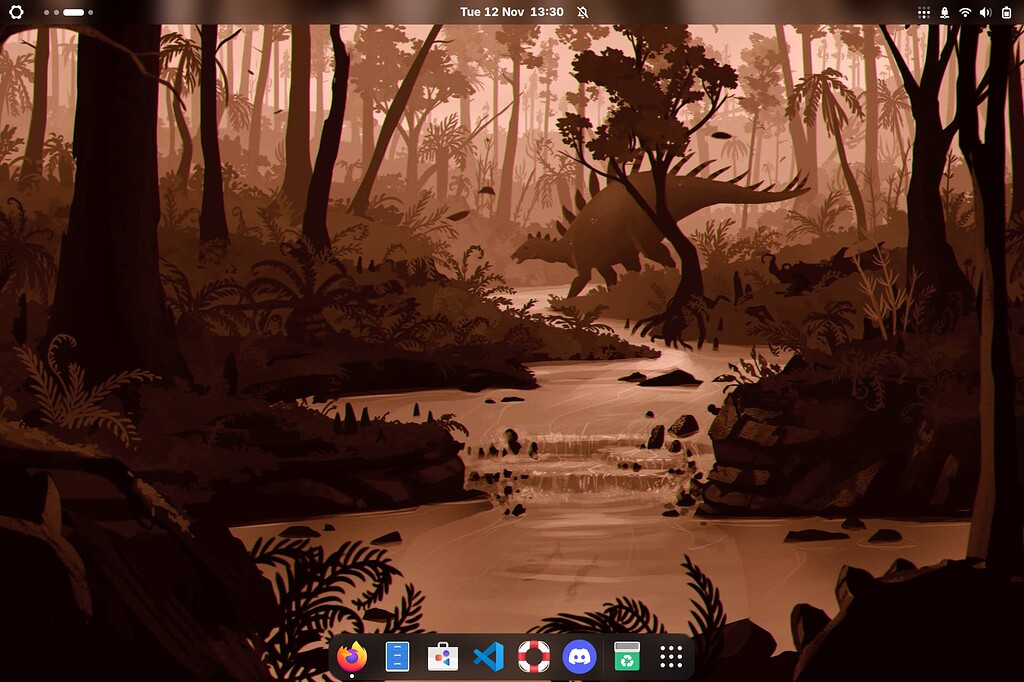Click the logo button in top-left corner
This screenshot has width=1024, height=682.
click(x=18, y=12)
